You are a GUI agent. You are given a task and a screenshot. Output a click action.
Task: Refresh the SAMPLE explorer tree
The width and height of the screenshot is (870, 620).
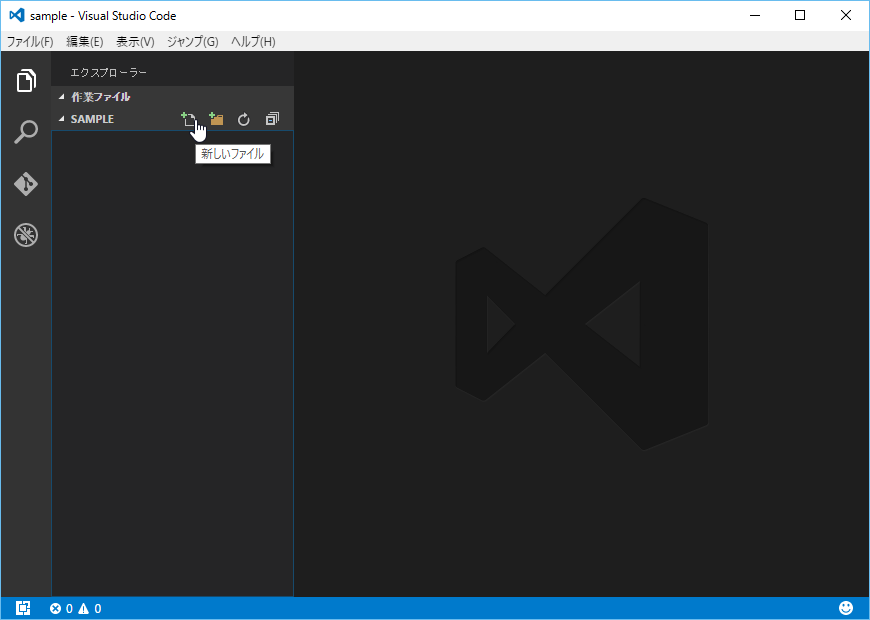pos(243,120)
